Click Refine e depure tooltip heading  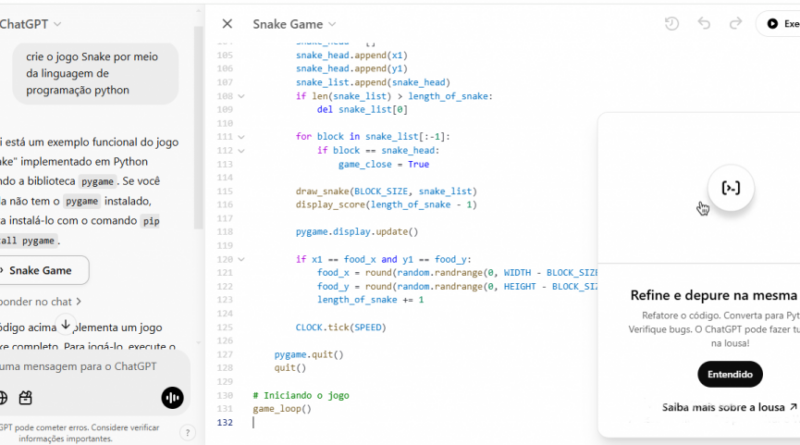click(714, 295)
